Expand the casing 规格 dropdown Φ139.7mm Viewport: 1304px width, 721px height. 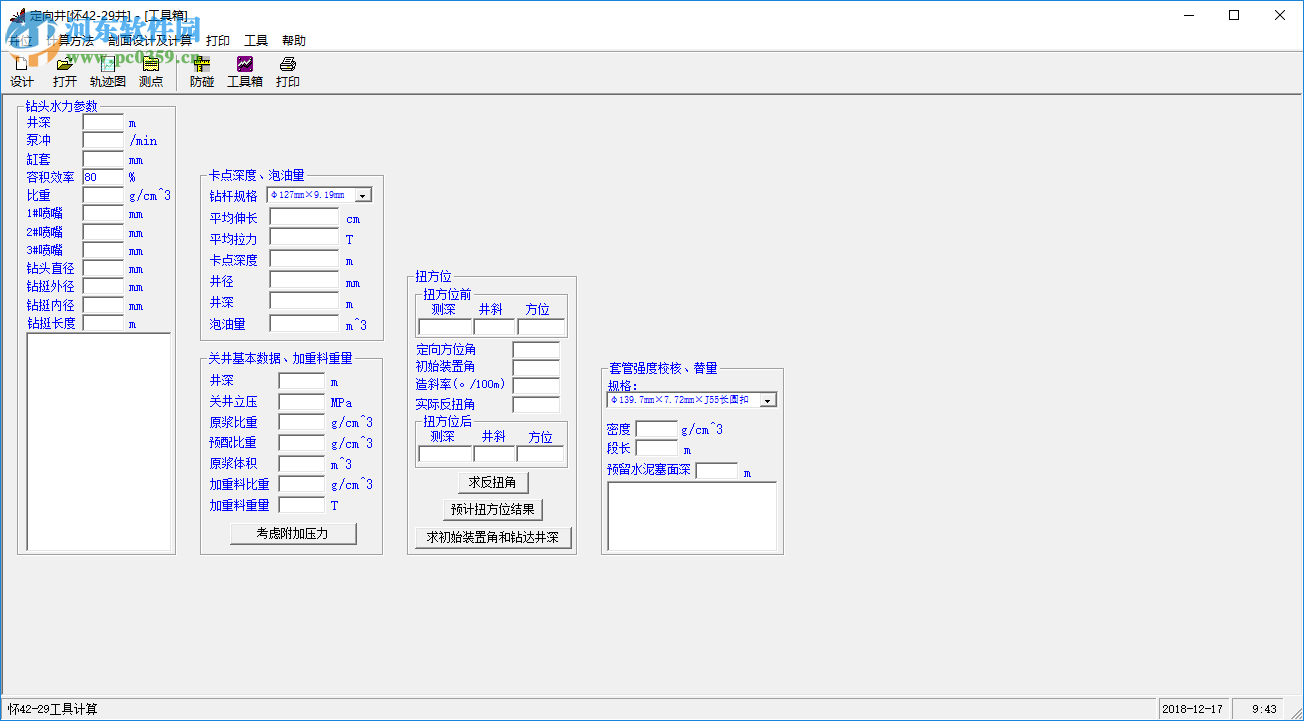768,400
